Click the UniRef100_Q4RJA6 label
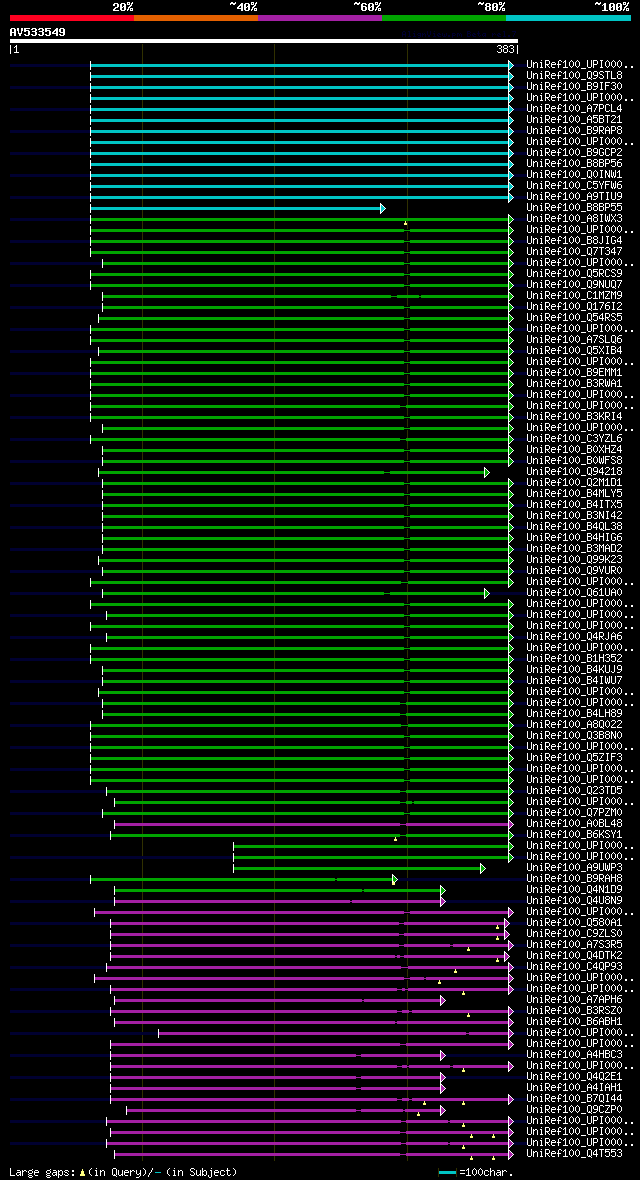Viewport: 640px width, 1180px height. (574, 637)
